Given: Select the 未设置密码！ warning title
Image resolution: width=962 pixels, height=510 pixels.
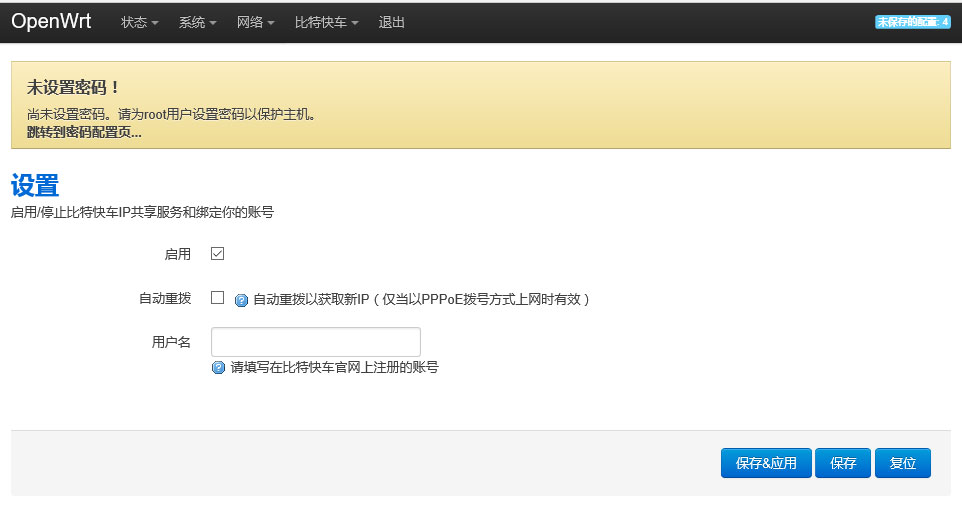Looking at the screenshot, I should tap(74, 87).
